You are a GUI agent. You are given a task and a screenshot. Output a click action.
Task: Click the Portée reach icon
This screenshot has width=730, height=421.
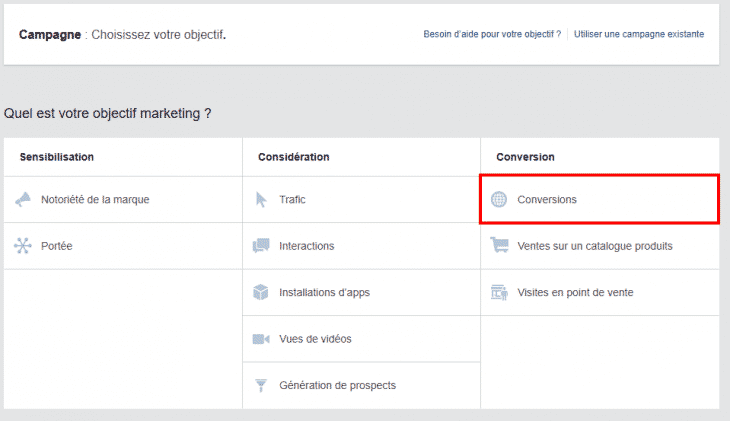pyautogui.click(x=23, y=246)
